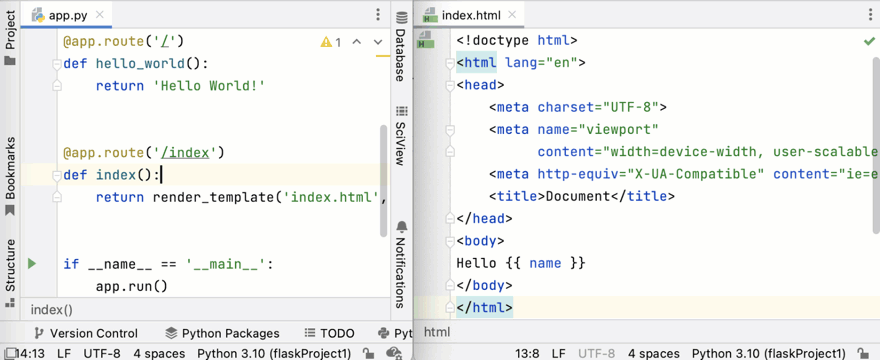Image resolution: width=880 pixels, height=360 pixels.
Task: Open Python 3.10 interpreter selector in app.py status bar
Action: coord(274,353)
